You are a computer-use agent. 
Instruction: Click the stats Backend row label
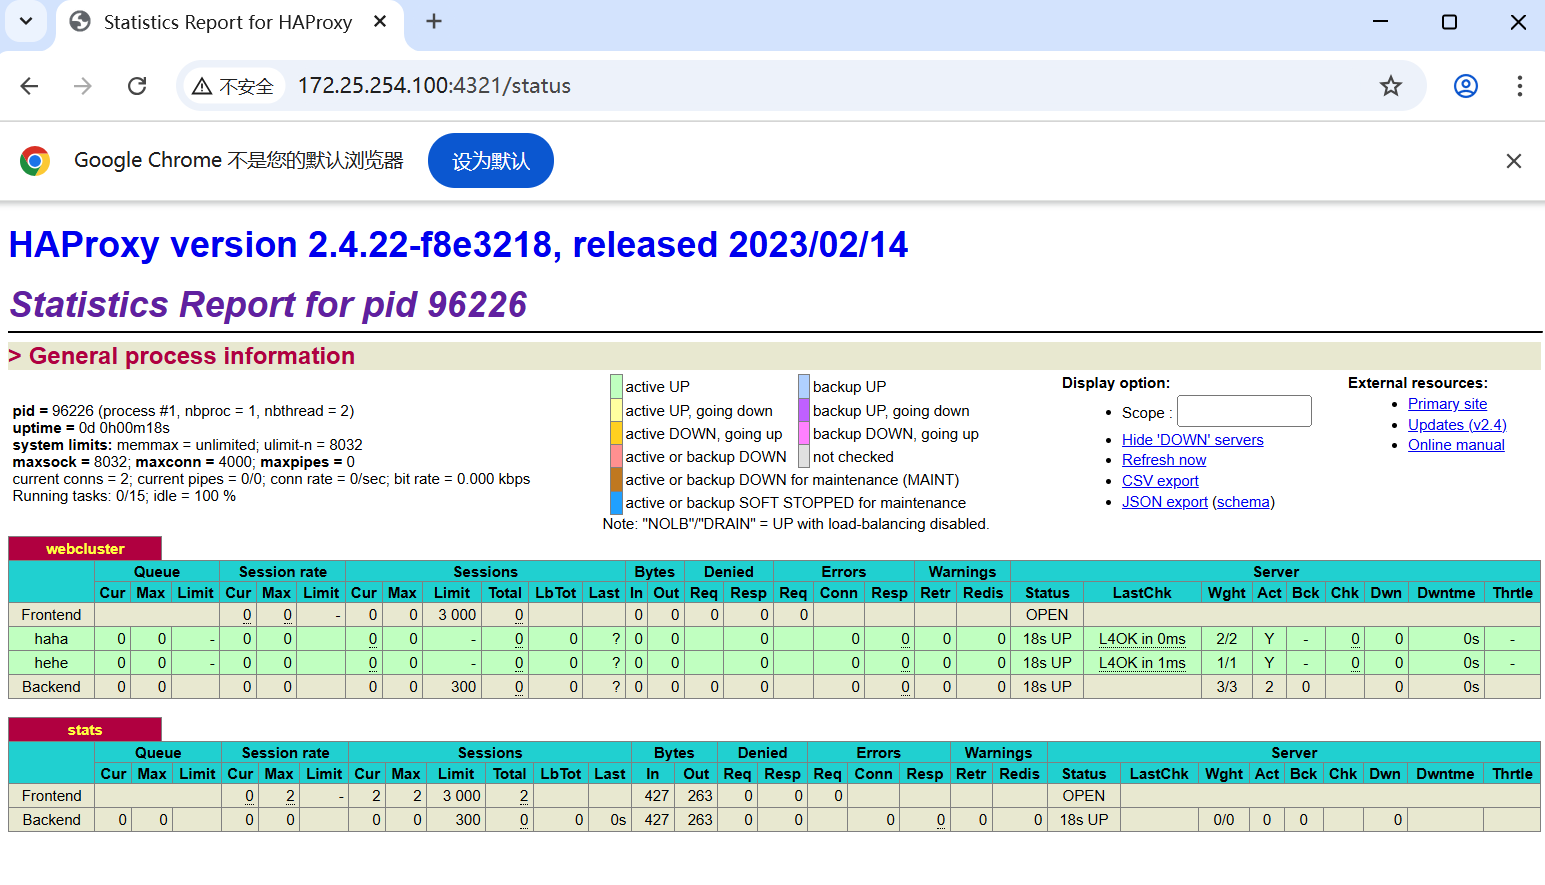click(52, 820)
